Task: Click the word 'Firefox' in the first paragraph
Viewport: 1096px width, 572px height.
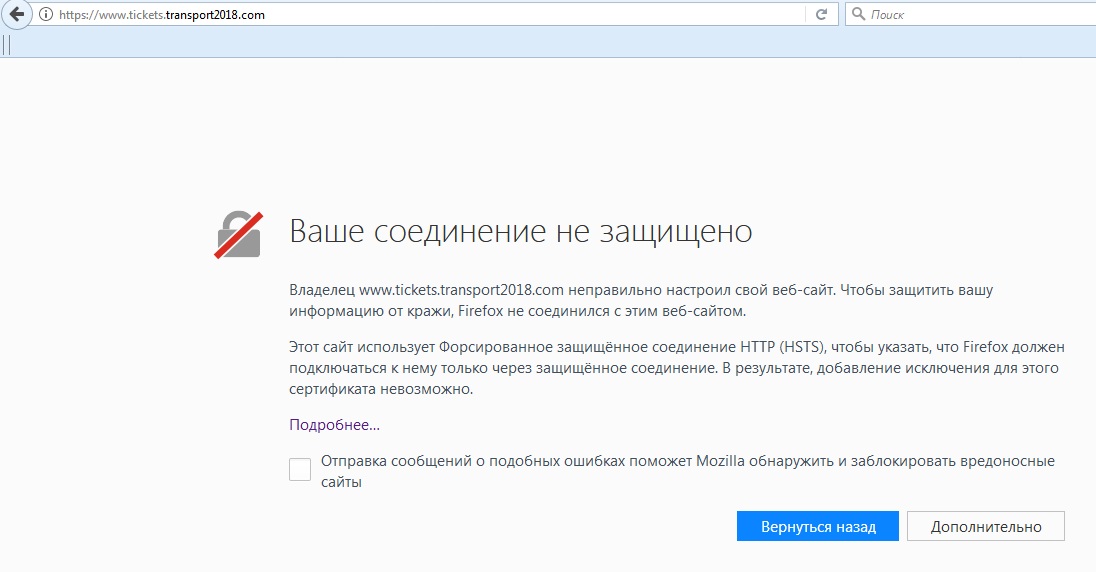Action: (x=487, y=312)
